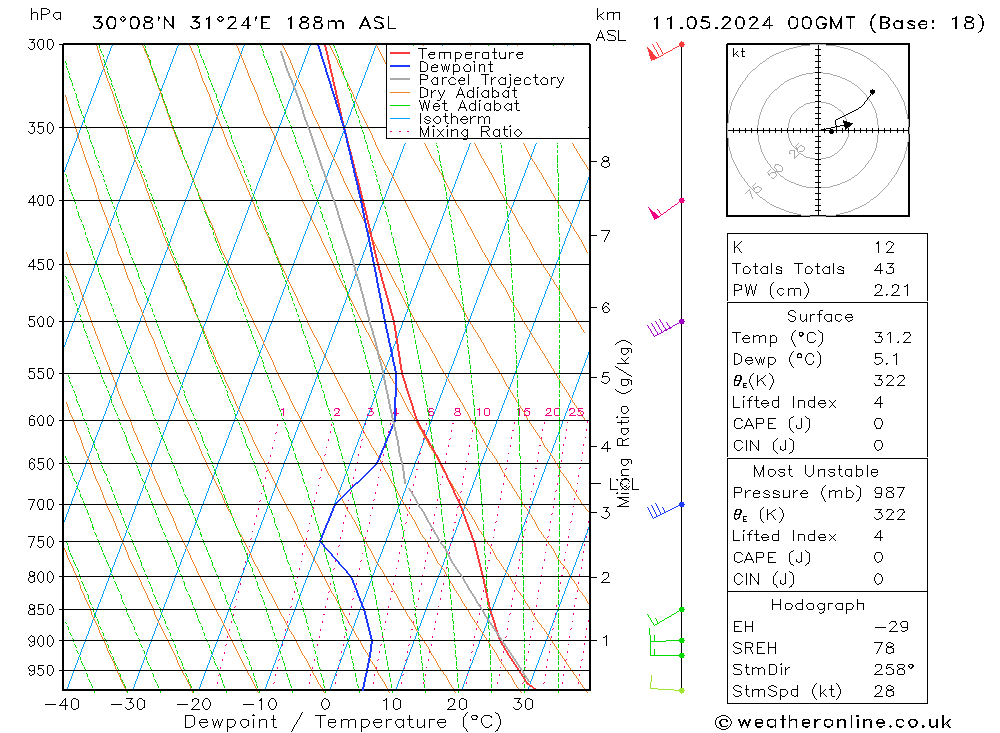Click the "500" hPa pressure label
Image resolution: width=1000 pixels, height=733 pixels.
[41, 322]
